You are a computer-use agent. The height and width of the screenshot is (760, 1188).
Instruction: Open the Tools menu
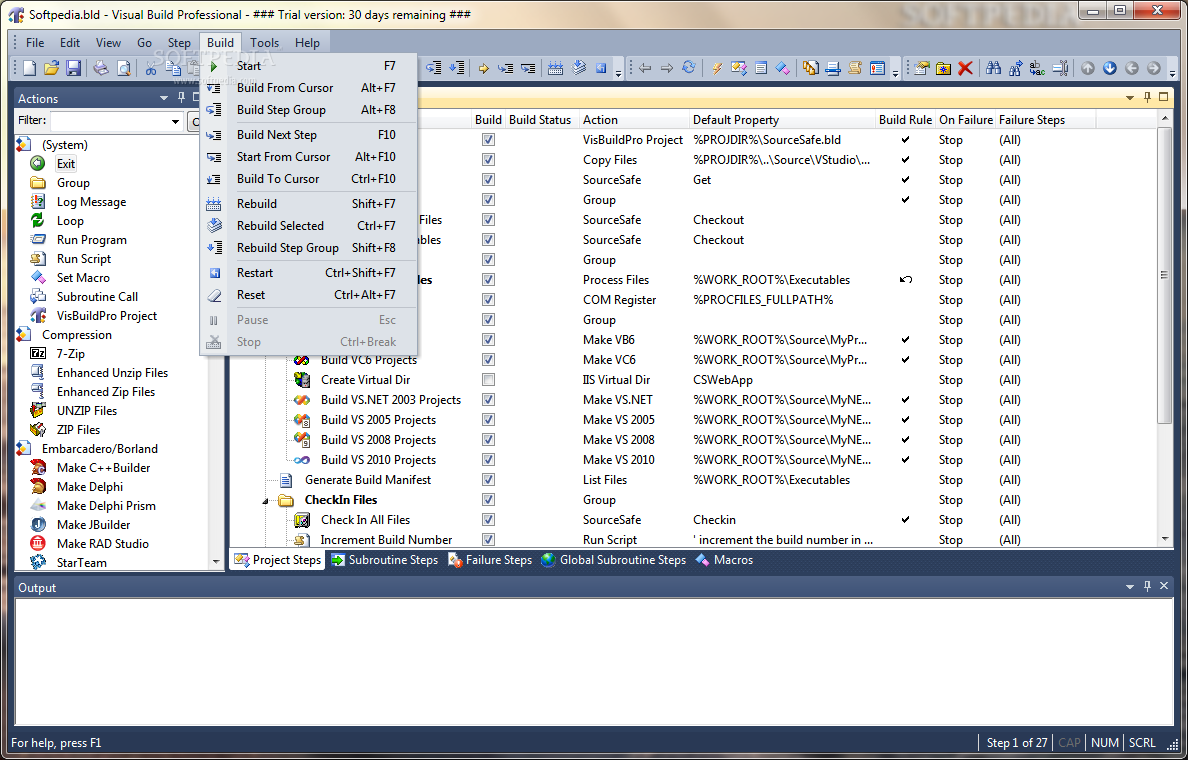(x=264, y=42)
